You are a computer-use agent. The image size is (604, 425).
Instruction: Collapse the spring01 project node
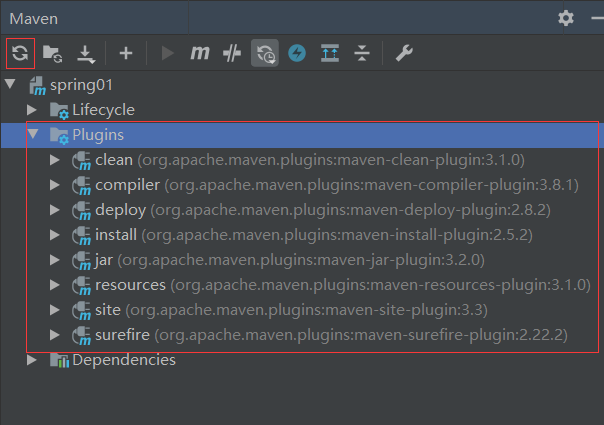[x=10, y=84]
